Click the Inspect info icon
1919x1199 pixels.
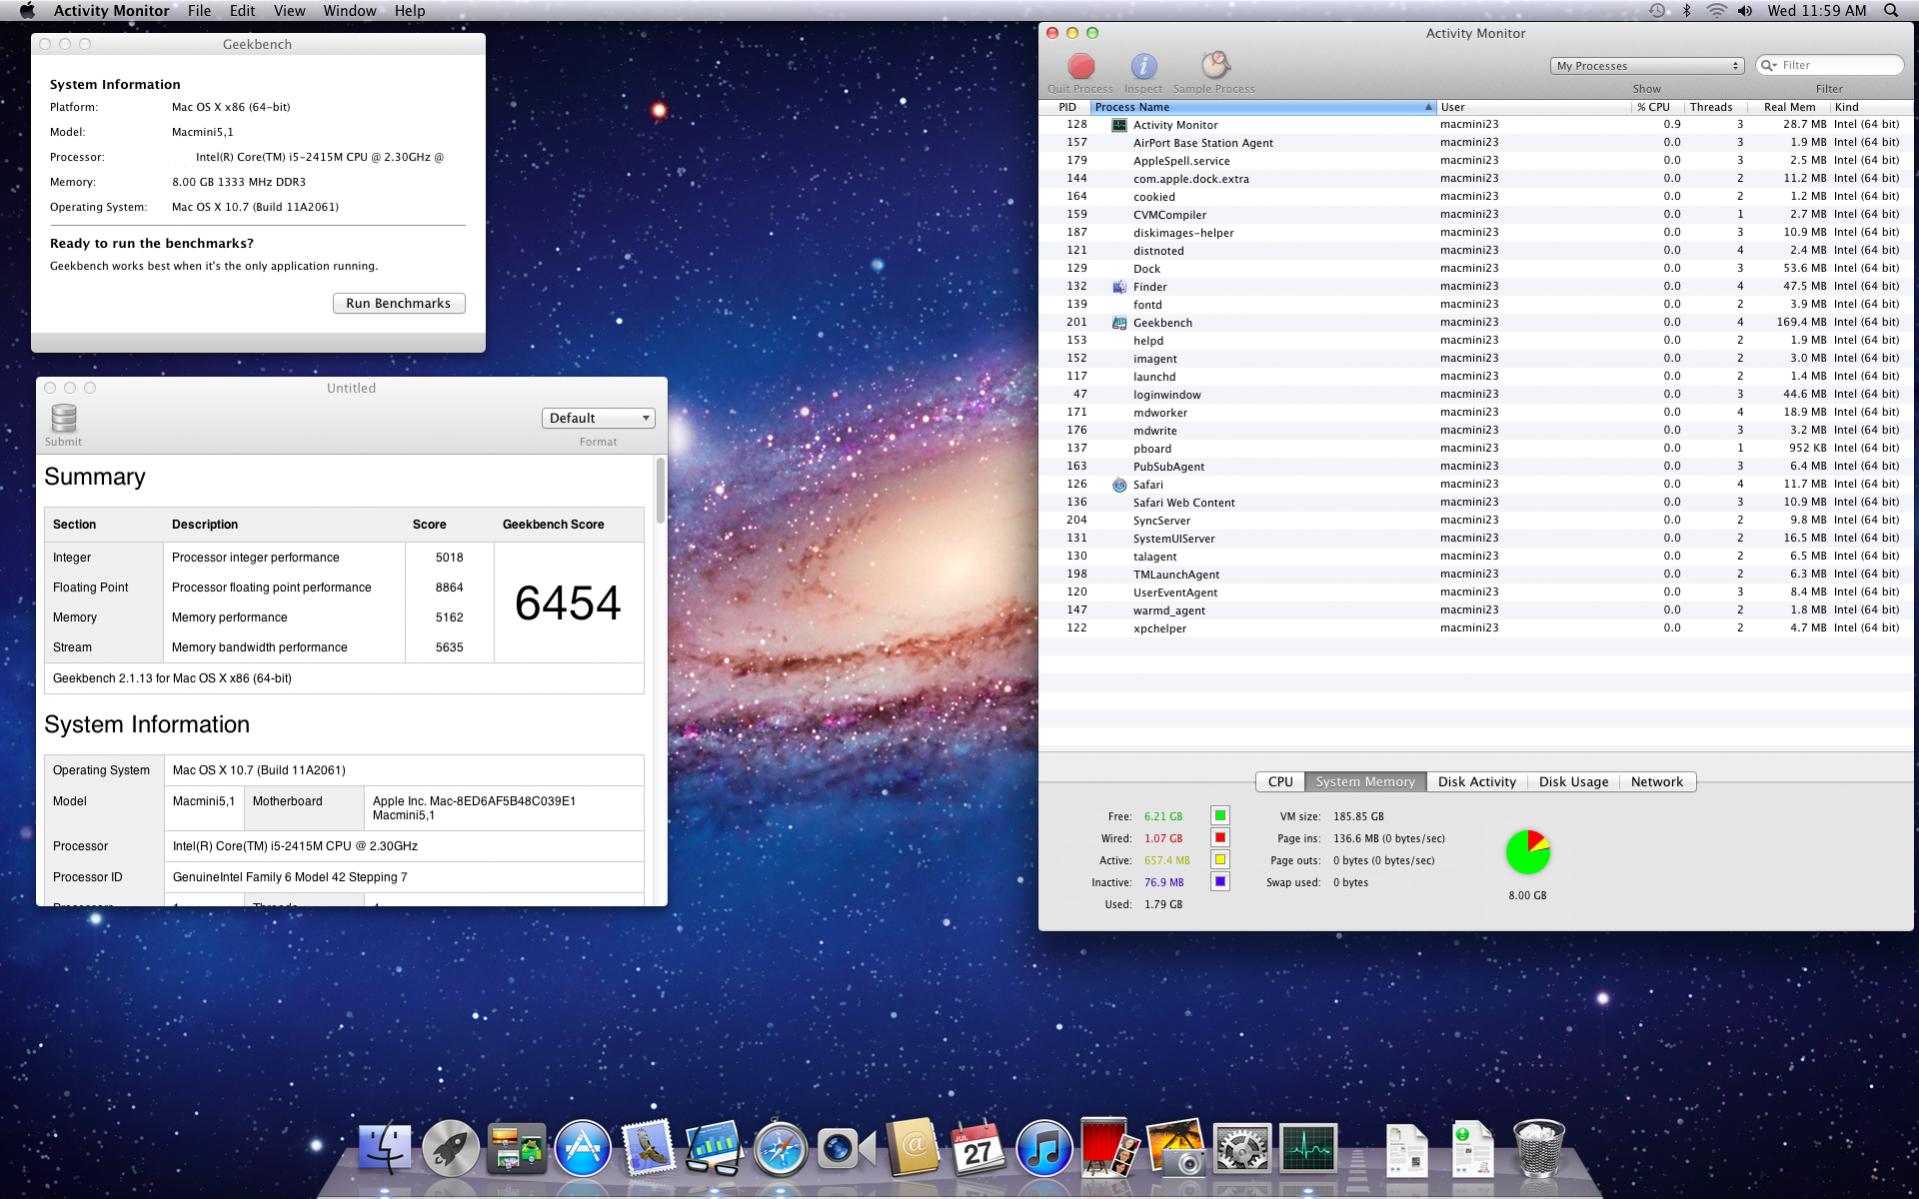1143,67
